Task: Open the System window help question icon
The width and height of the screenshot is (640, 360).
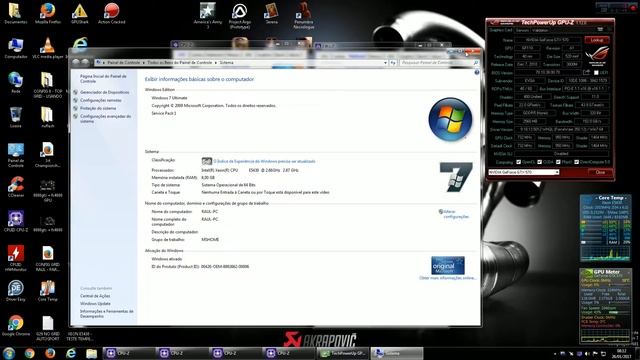Action: click(x=477, y=72)
